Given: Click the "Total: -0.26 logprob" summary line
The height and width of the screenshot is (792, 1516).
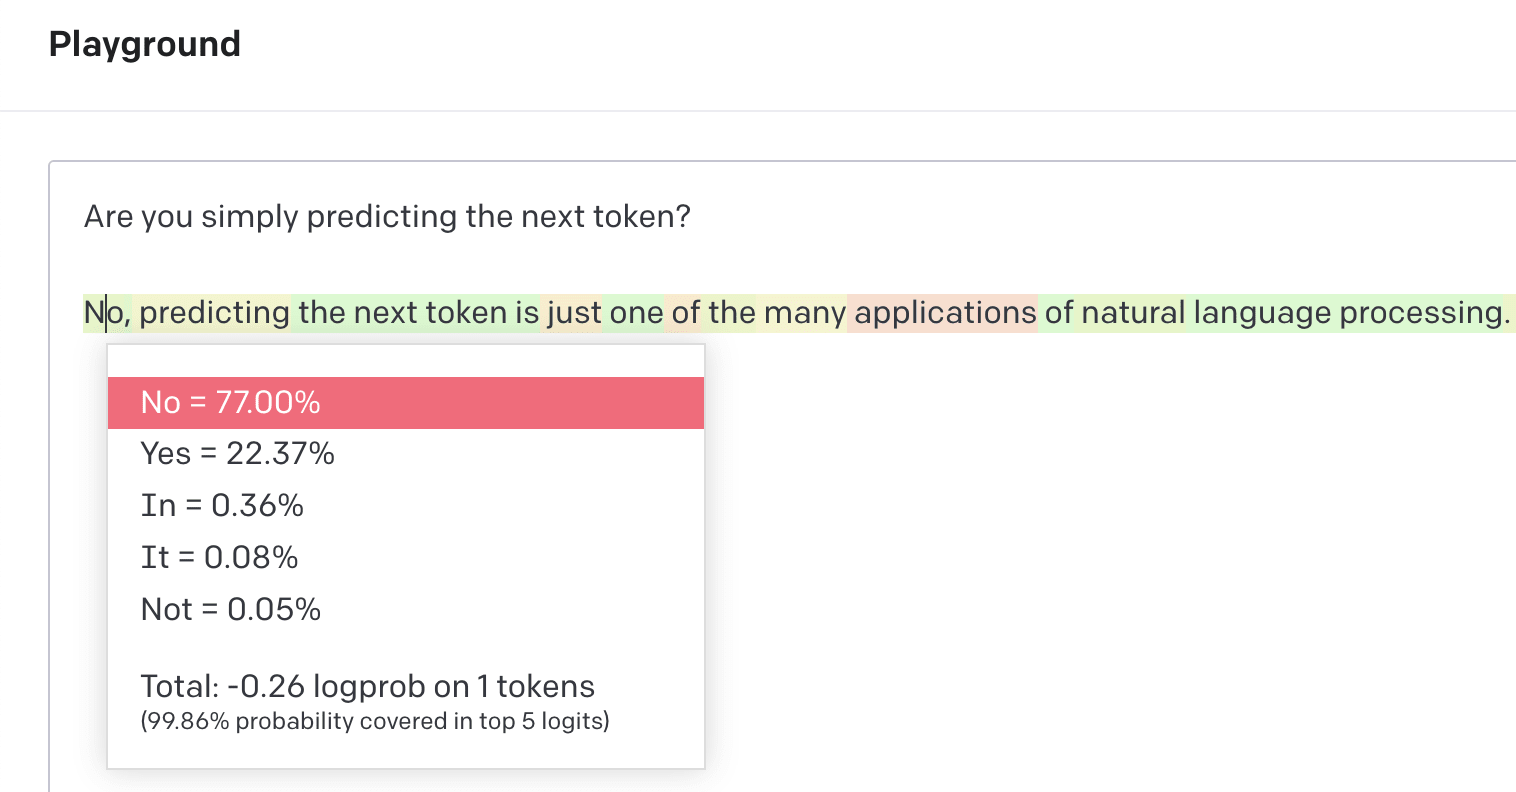Looking at the screenshot, I should [367, 687].
